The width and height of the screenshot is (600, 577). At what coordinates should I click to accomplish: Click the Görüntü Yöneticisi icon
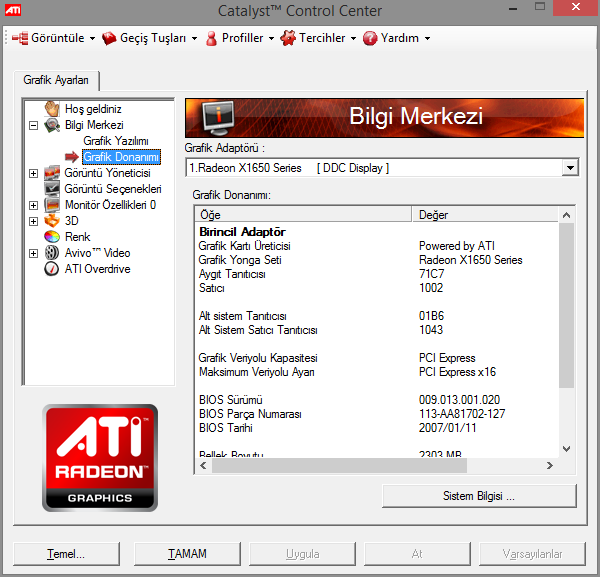tap(52, 173)
